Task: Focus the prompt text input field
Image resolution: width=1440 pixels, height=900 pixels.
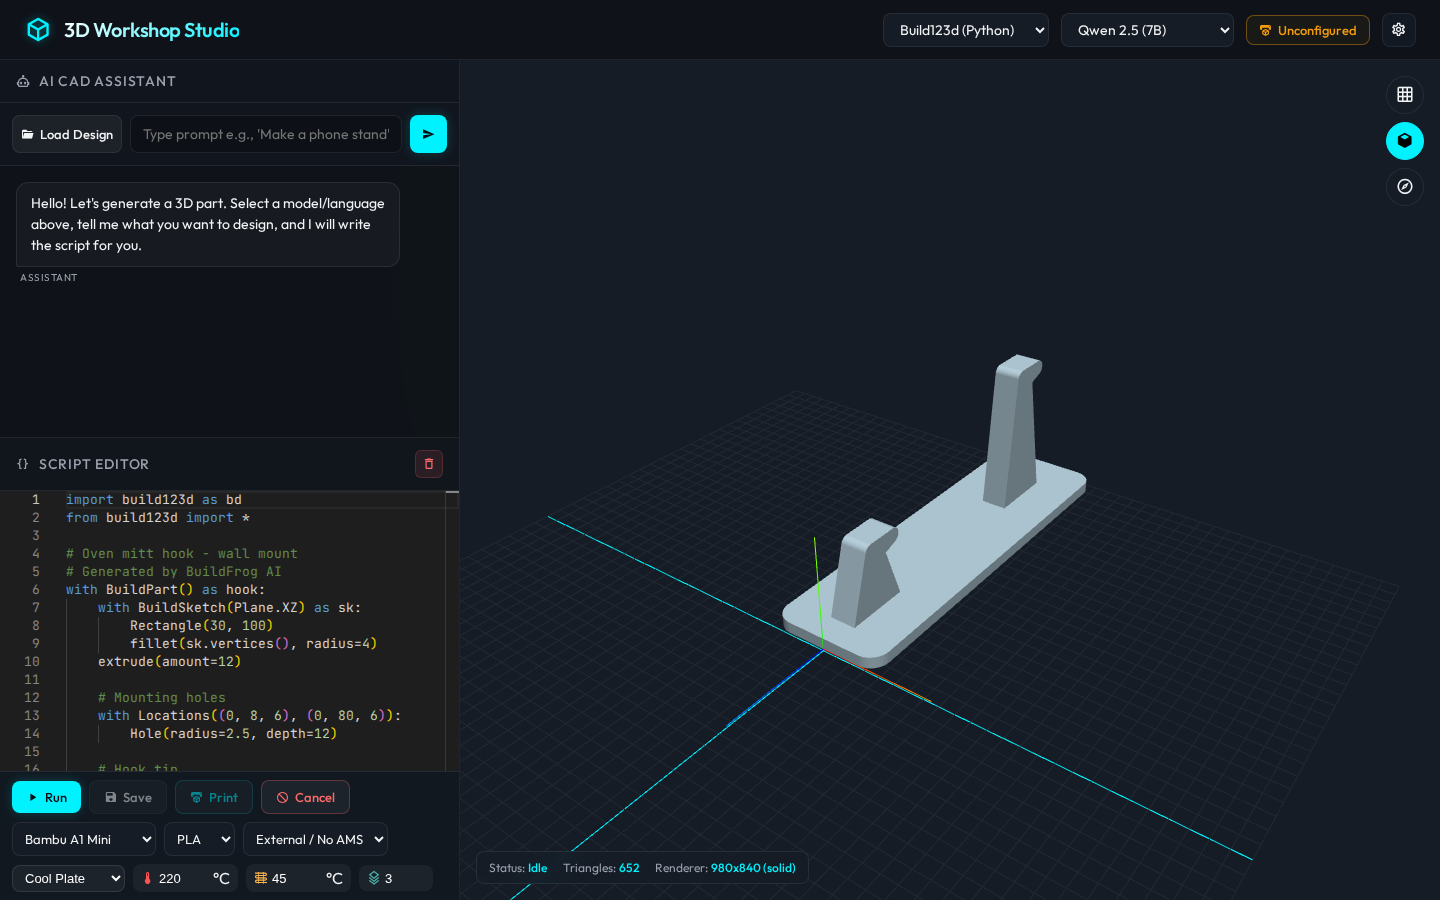Action: (266, 134)
